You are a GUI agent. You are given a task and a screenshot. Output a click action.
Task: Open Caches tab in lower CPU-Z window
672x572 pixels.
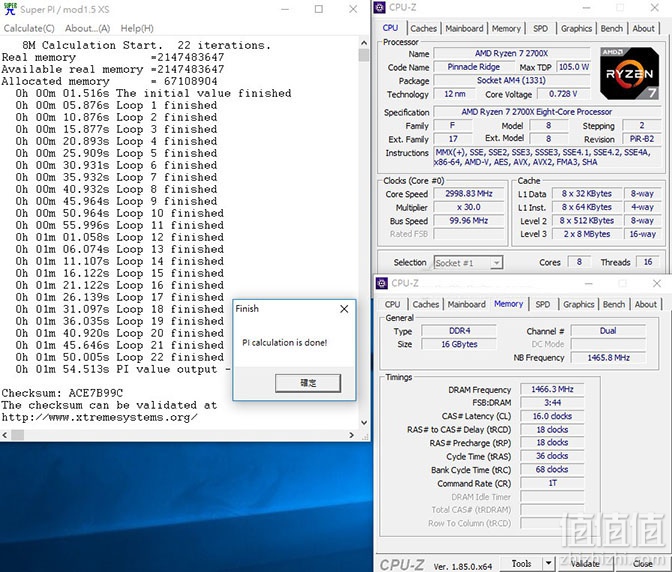tap(426, 304)
